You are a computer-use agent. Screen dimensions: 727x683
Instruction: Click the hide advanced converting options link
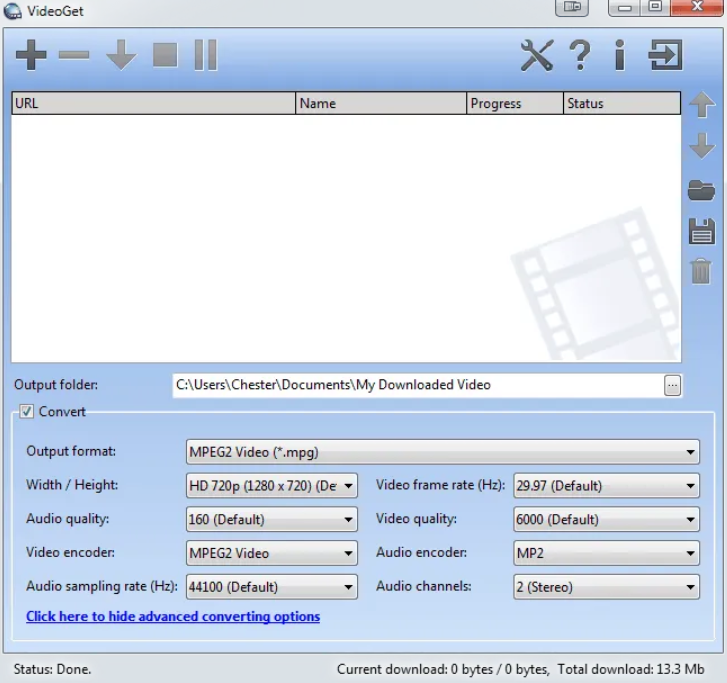point(173,616)
